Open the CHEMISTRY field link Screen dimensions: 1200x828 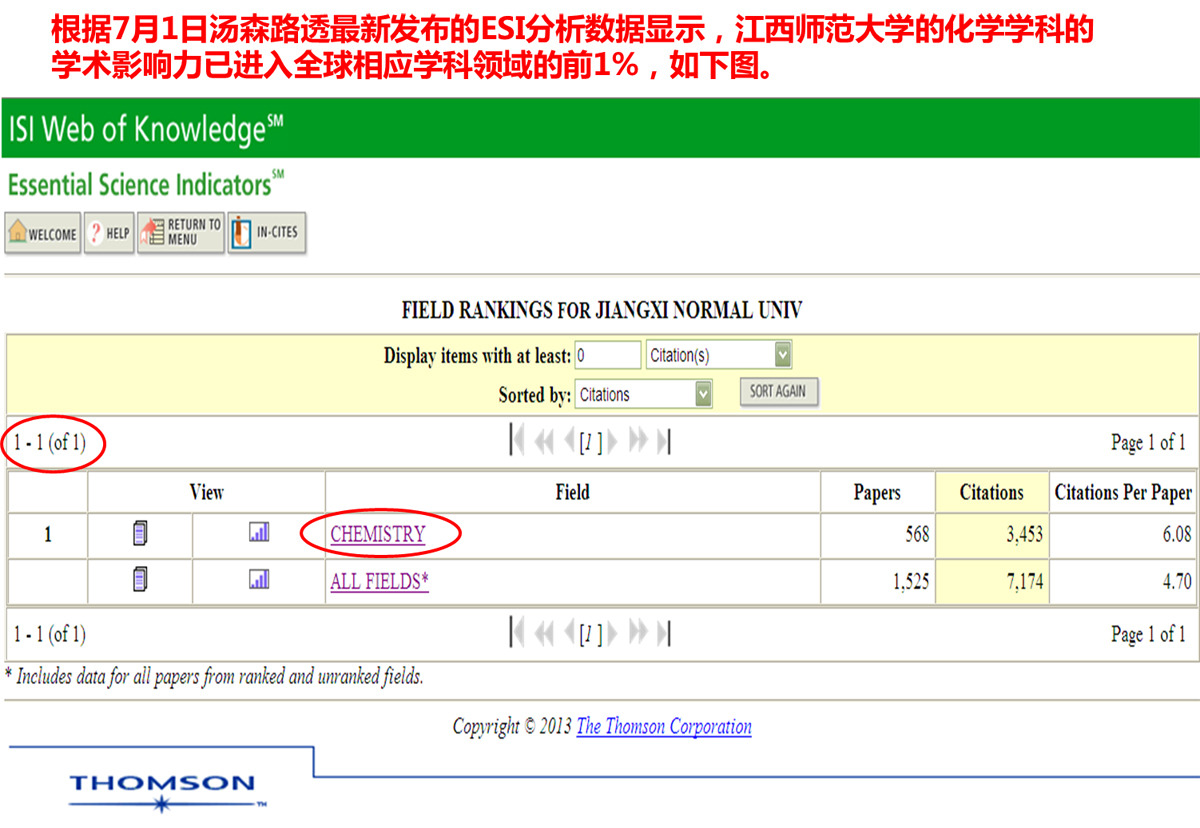tap(378, 535)
